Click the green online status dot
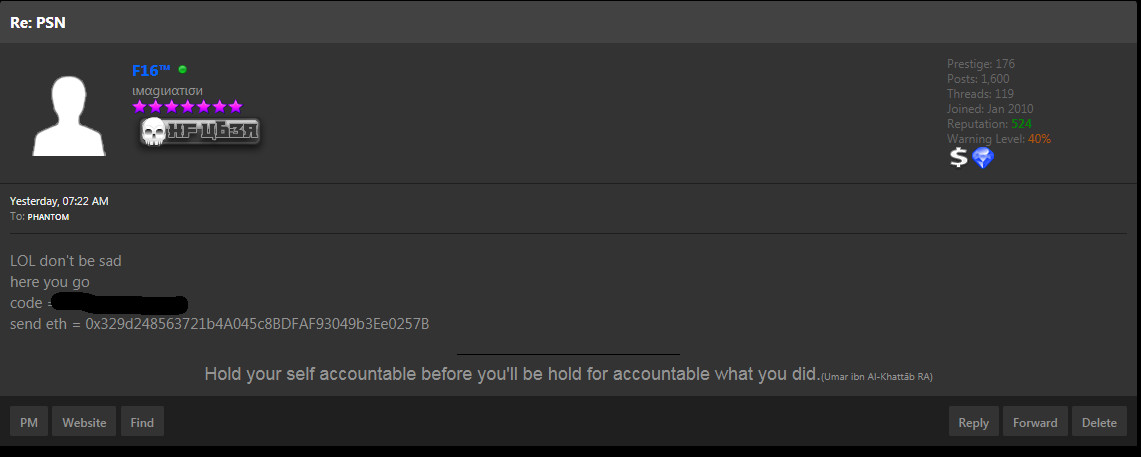The width and height of the screenshot is (1141, 457). pyautogui.click(x=183, y=70)
